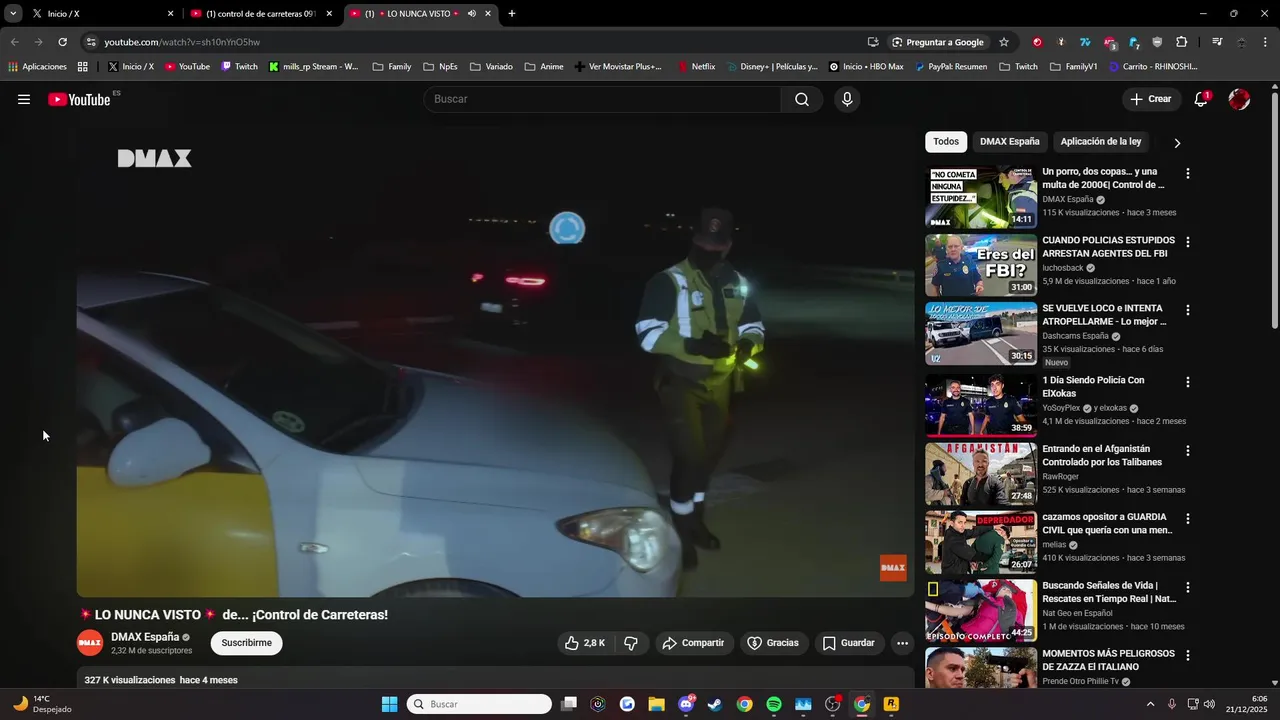The image size is (1280, 720).
Task: Open 'cazamos opositor a GUARDIA CIVIL' thumbnail
Action: 980,542
